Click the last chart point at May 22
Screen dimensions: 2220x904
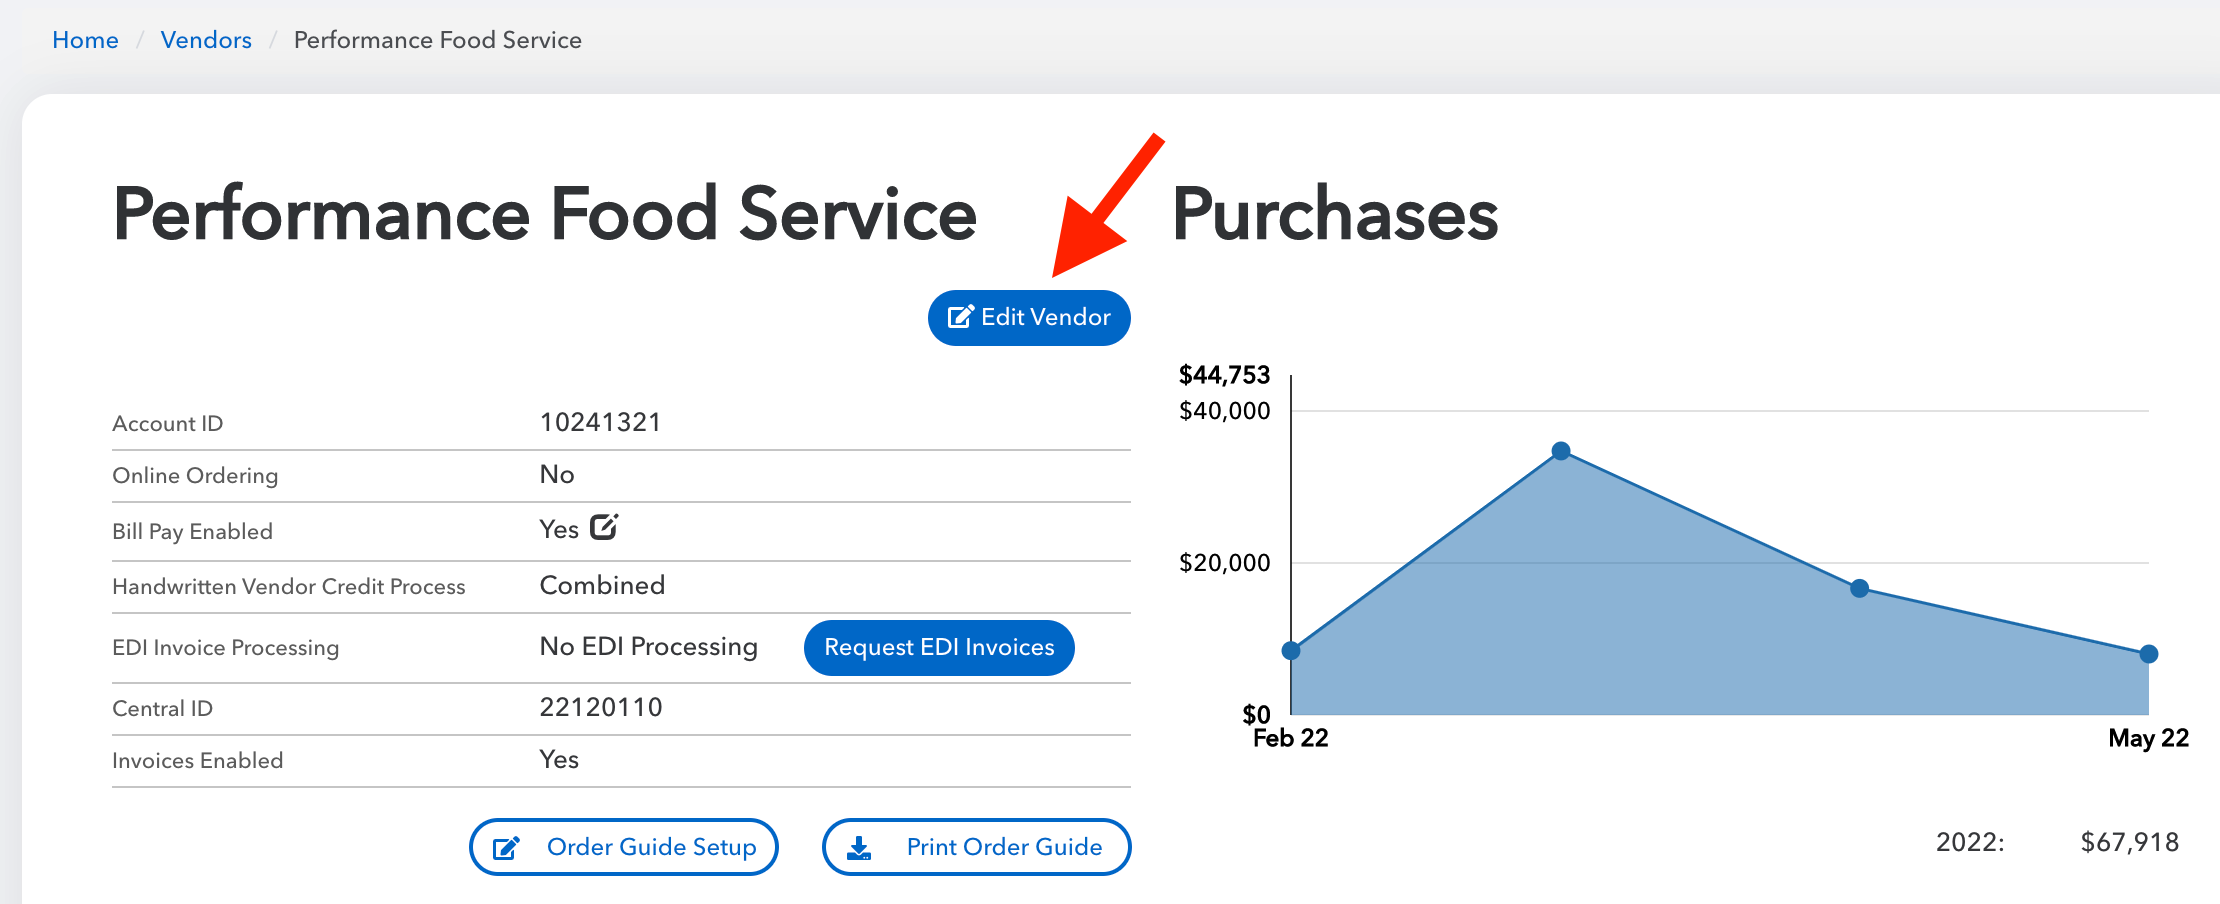[x=2149, y=654]
